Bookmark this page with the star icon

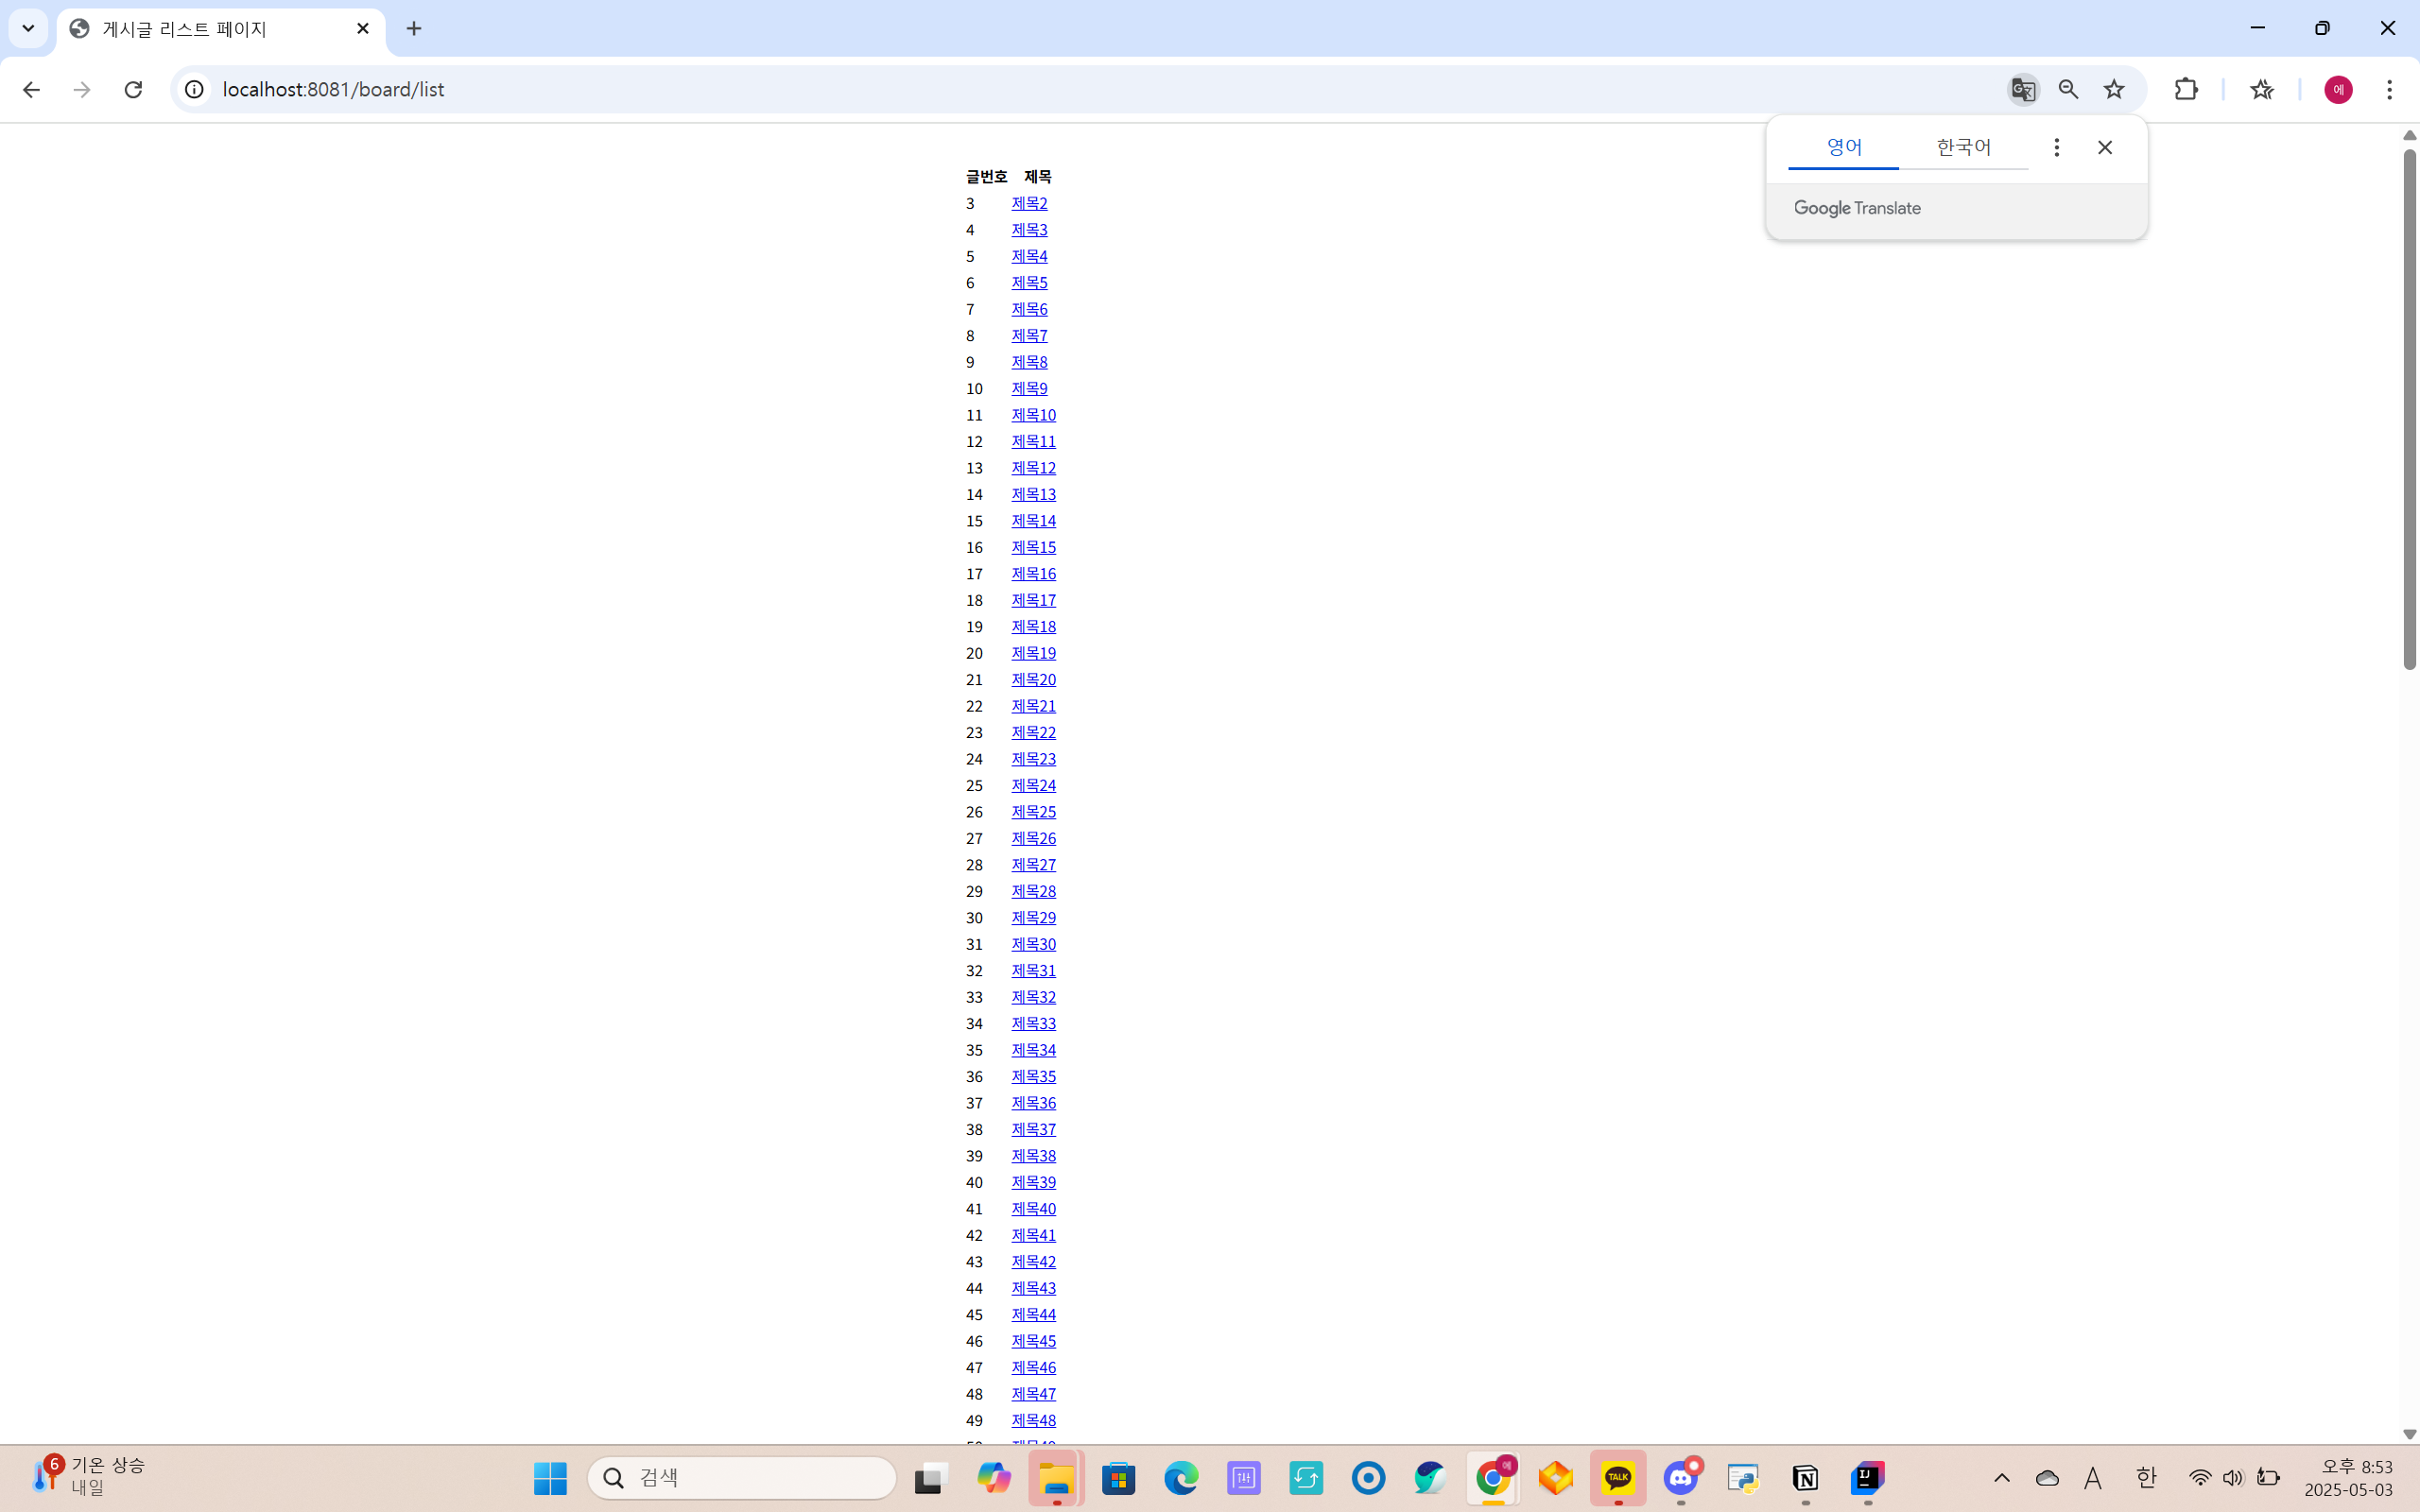(2114, 90)
